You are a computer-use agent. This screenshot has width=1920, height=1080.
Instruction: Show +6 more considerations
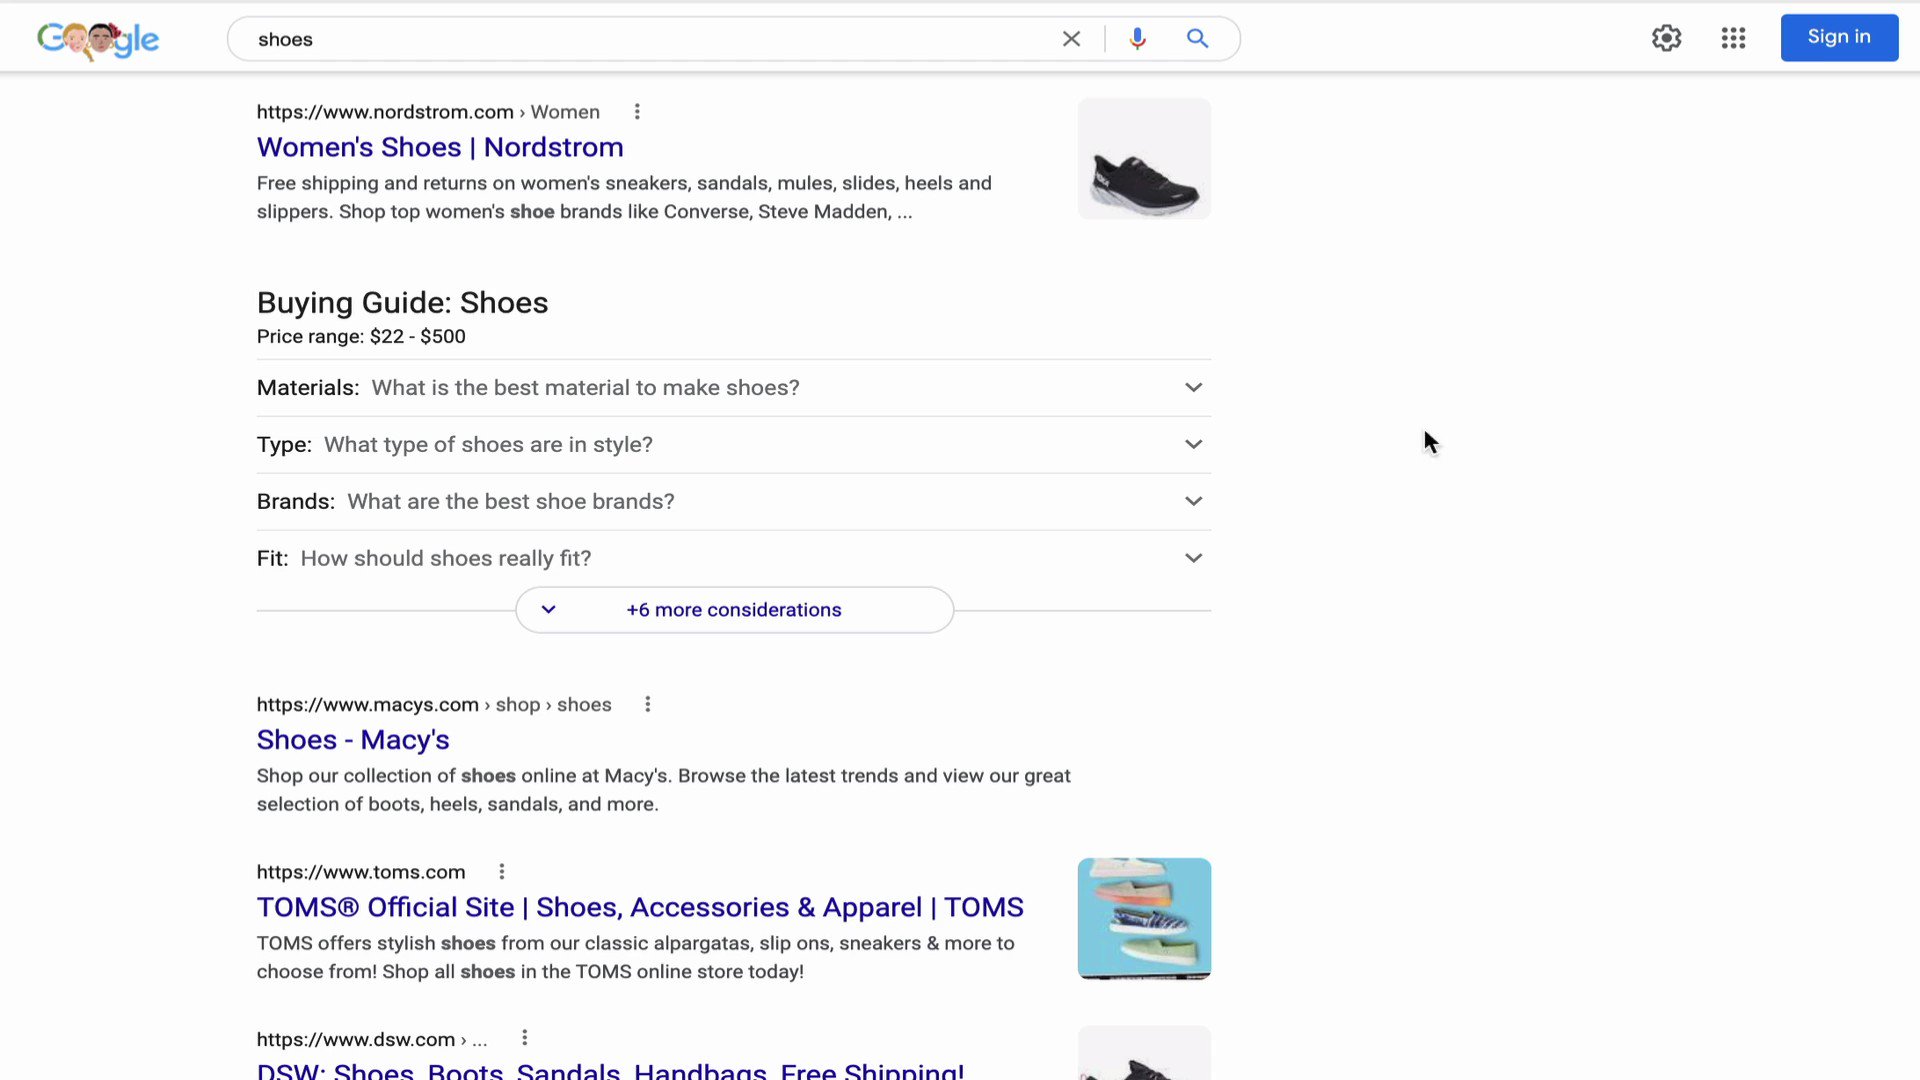[734, 610]
